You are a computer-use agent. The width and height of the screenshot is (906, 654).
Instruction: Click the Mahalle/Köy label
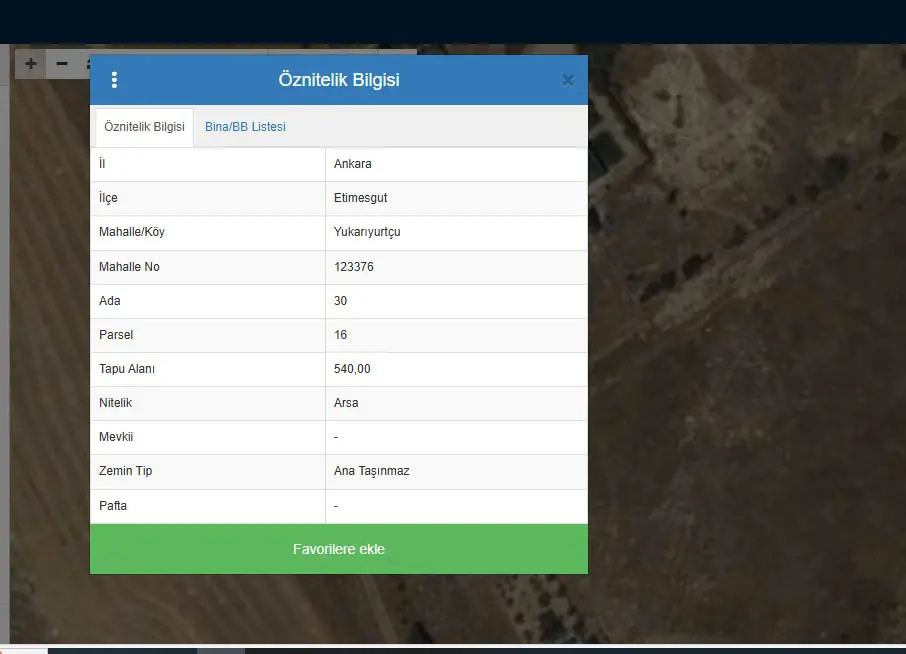coord(132,232)
